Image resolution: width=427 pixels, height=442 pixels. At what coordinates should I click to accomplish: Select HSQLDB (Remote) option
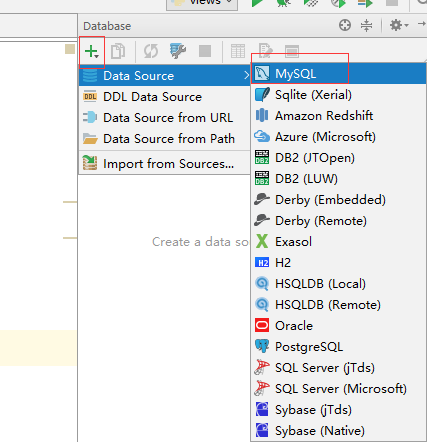click(338, 305)
